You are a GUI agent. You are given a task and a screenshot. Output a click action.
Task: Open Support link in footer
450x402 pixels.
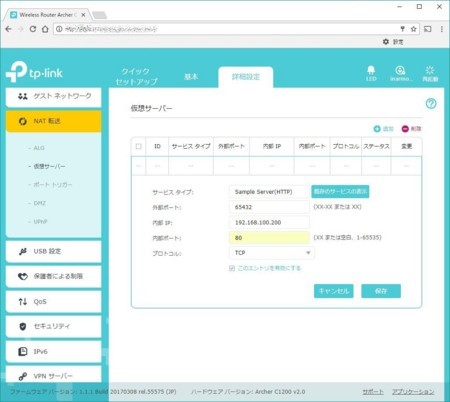(x=373, y=392)
